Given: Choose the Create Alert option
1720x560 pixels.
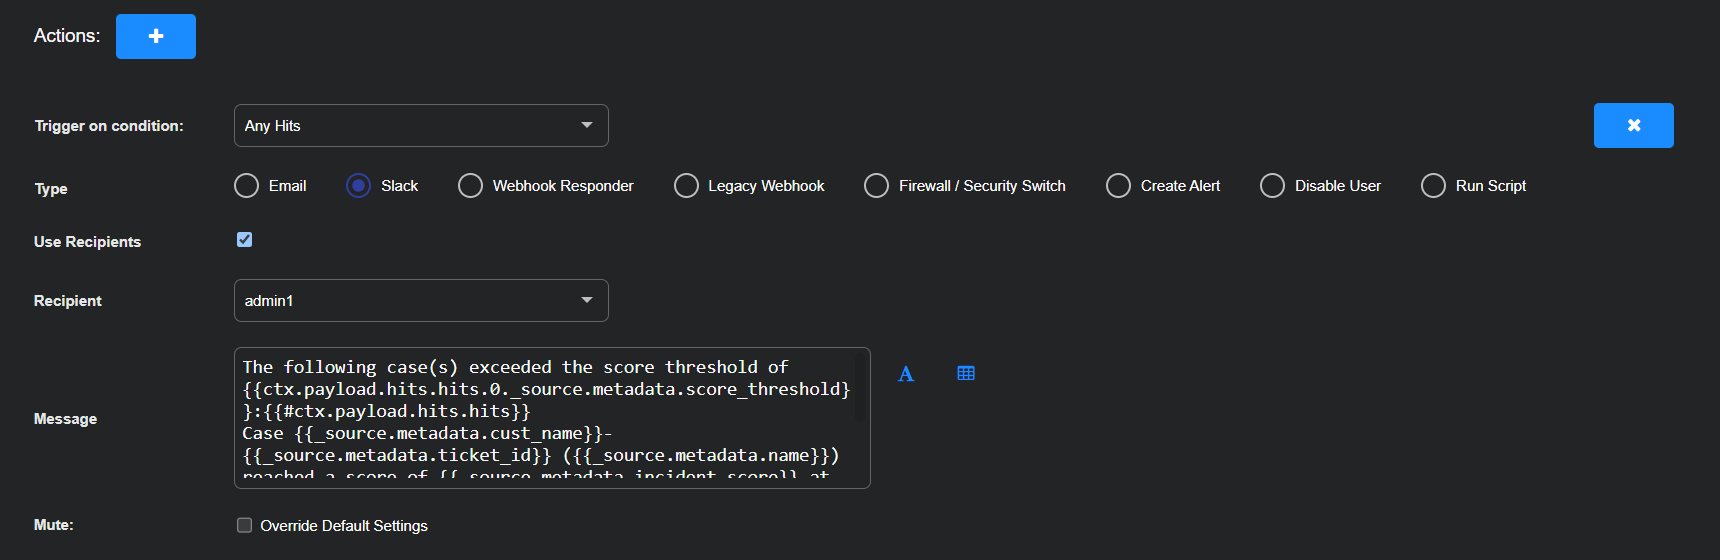Looking at the screenshot, I should pos(1118,186).
